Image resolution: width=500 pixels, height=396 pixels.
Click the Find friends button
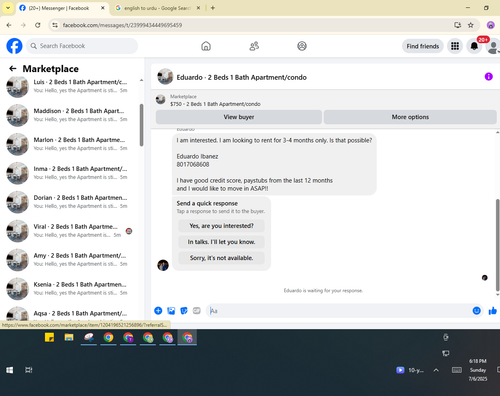pos(423,46)
